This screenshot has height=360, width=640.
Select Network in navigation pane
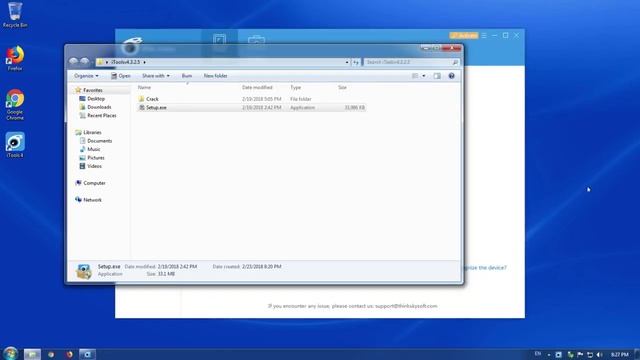click(x=92, y=200)
